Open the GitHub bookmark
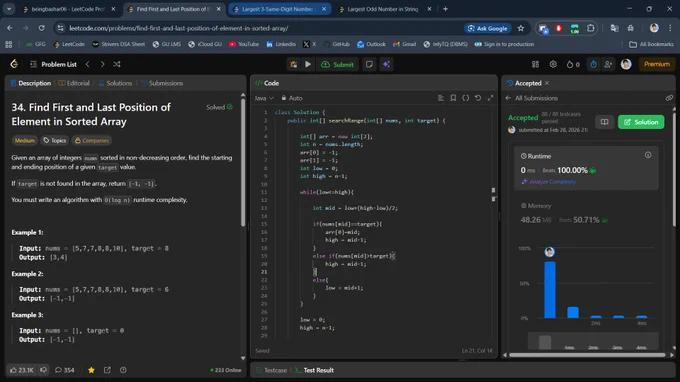 pyautogui.click(x=337, y=44)
